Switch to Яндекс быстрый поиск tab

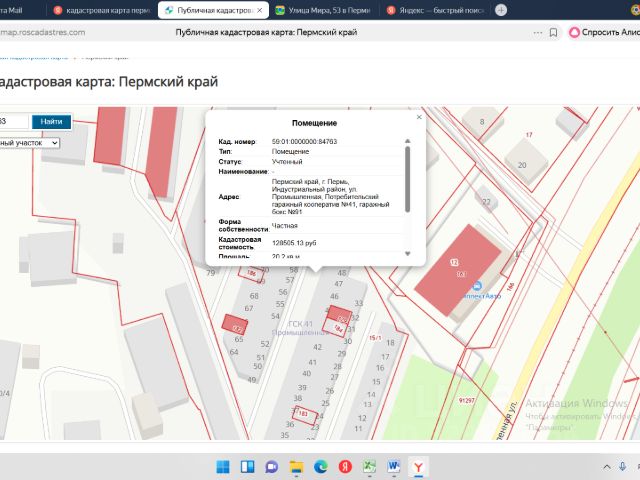tap(435, 10)
